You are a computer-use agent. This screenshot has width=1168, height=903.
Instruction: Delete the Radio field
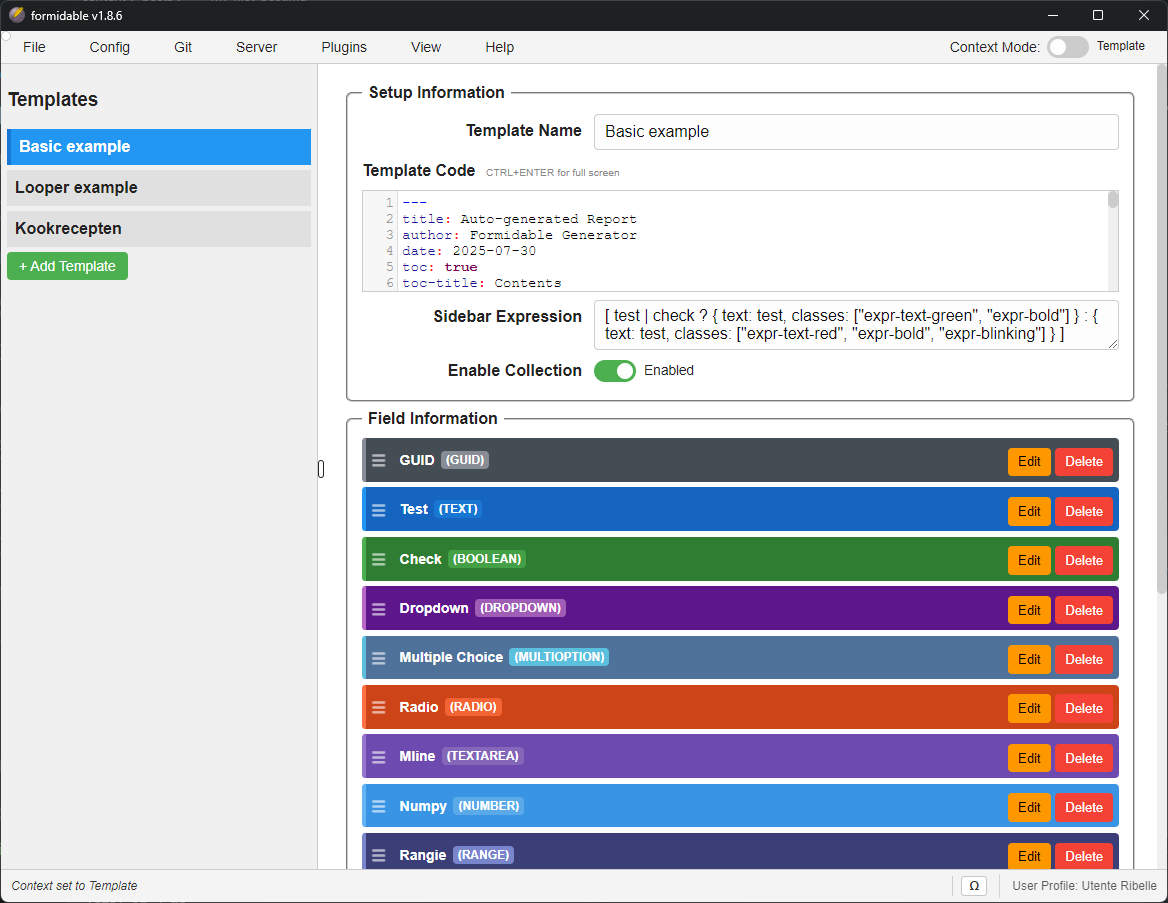coord(1084,709)
